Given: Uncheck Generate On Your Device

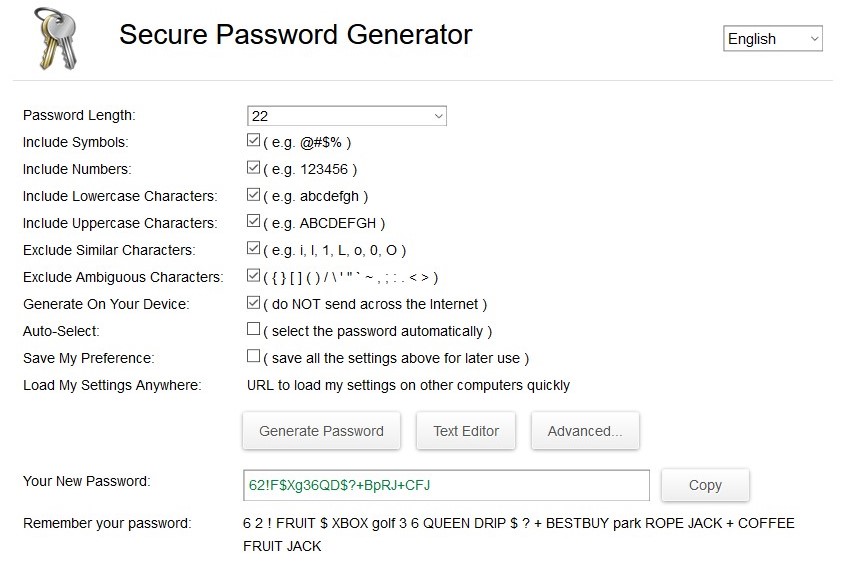Looking at the screenshot, I should (x=253, y=302).
